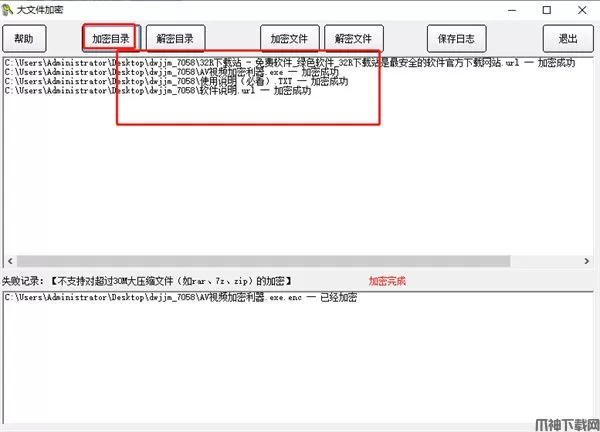Click the horizontal scrollbar thumb in the log
The width and height of the screenshot is (600, 432).
(263, 261)
